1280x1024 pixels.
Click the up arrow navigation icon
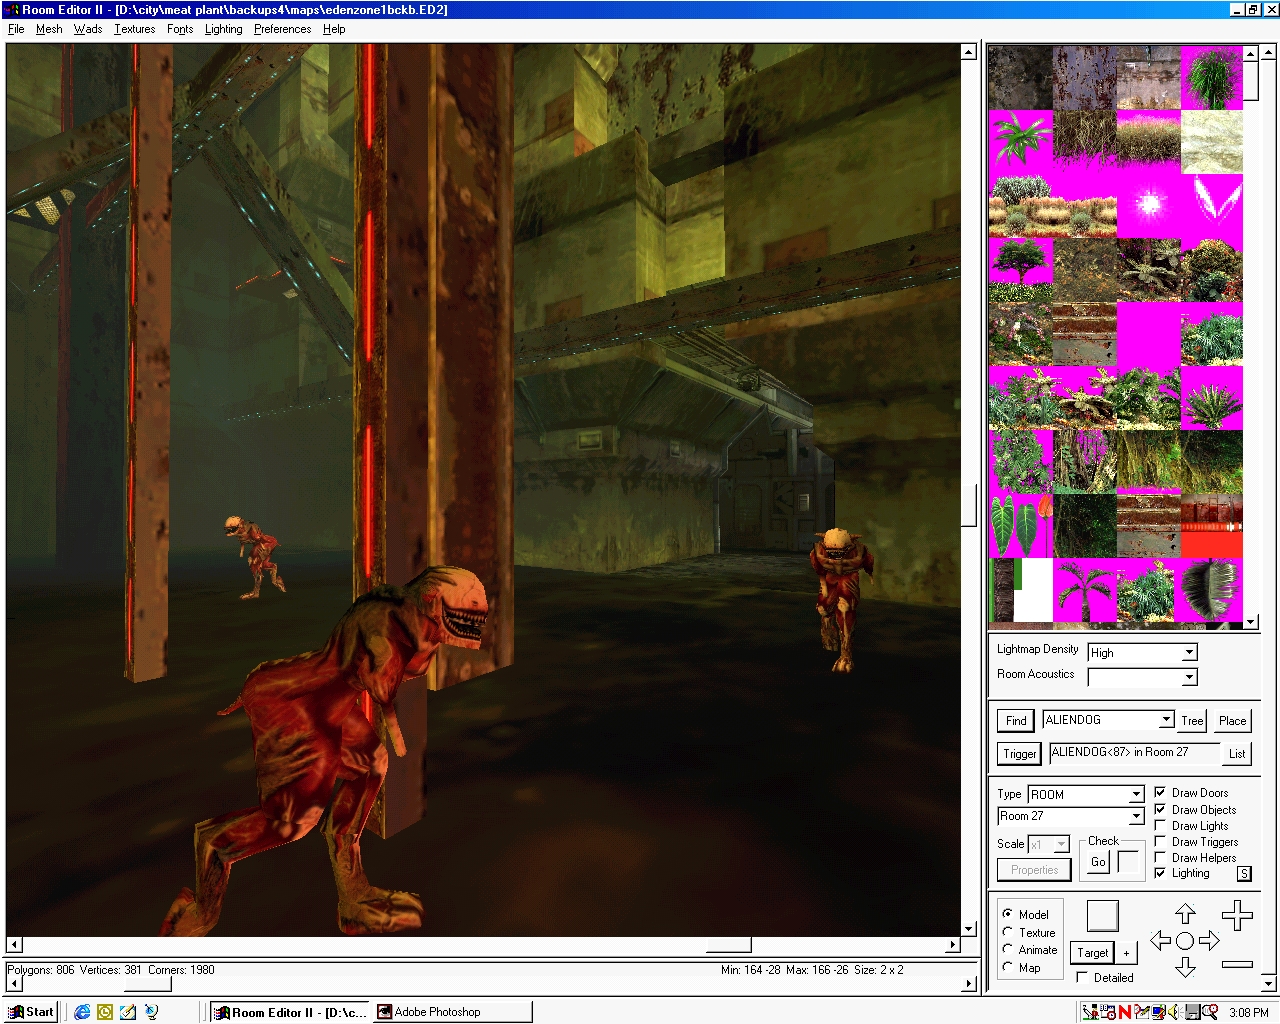(x=1185, y=913)
